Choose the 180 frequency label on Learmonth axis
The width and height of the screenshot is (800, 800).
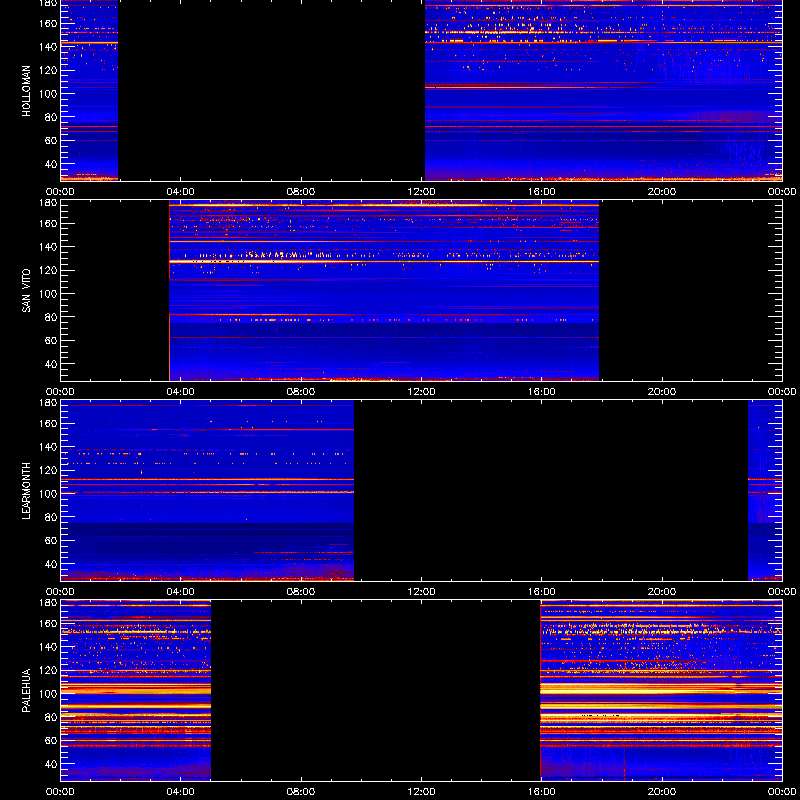pyautogui.click(x=49, y=403)
